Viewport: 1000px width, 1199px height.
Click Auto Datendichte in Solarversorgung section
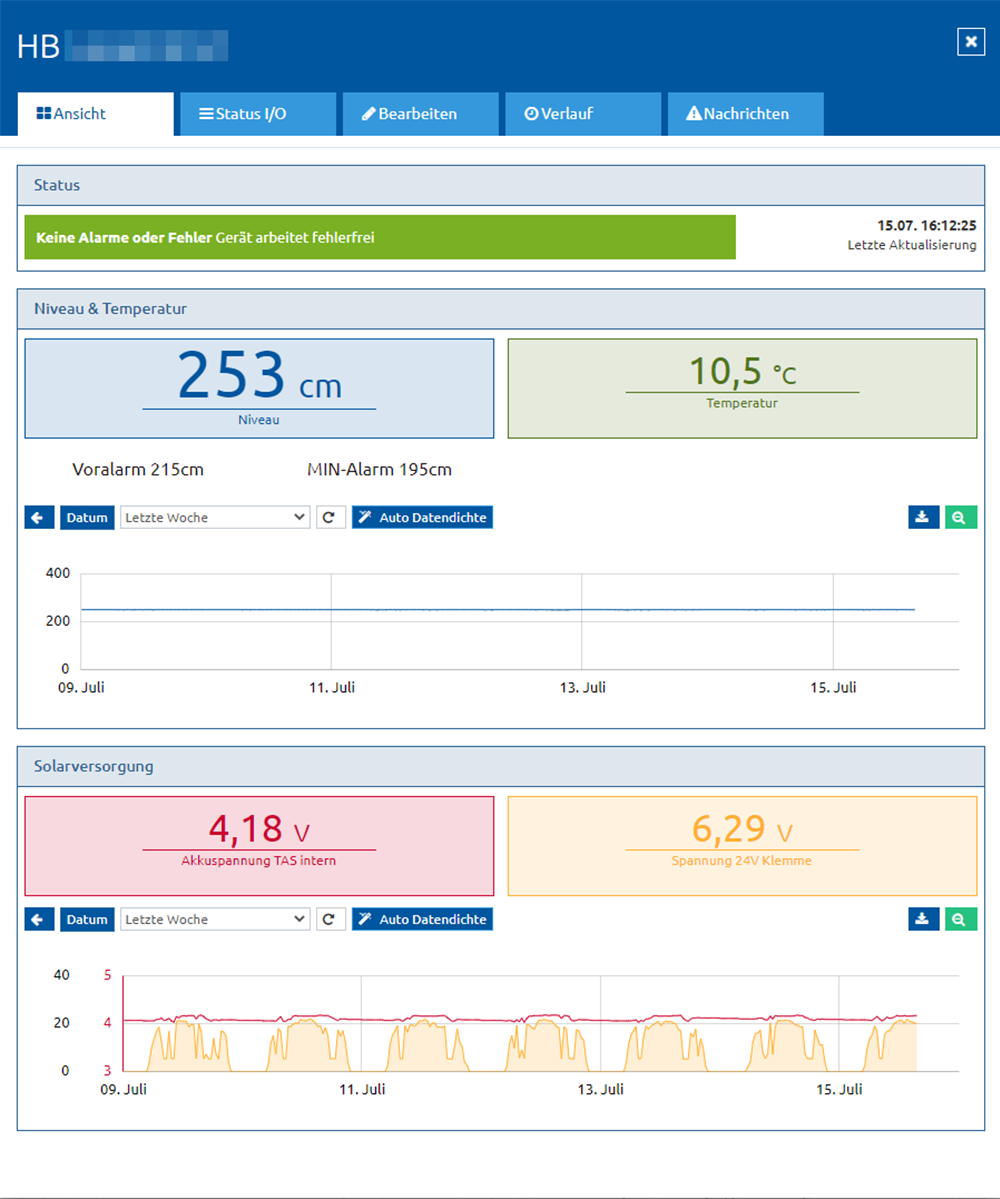[422, 919]
